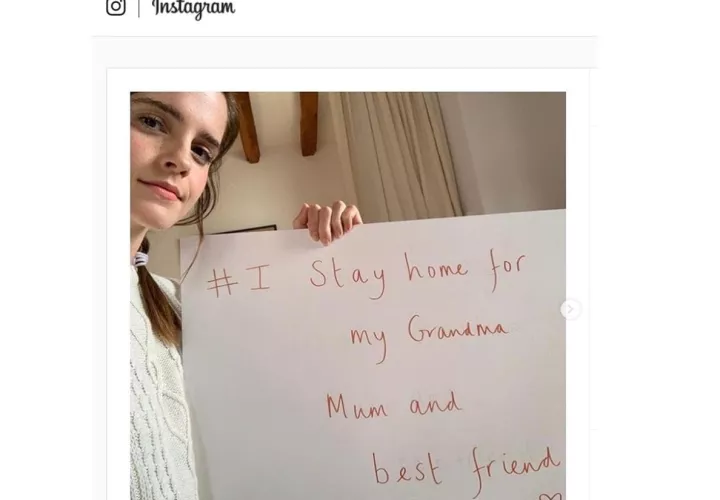The width and height of the screenshot is (720, 500).
Task: Click the 'Mum and' handwritten line
Action: pos(394,405)
